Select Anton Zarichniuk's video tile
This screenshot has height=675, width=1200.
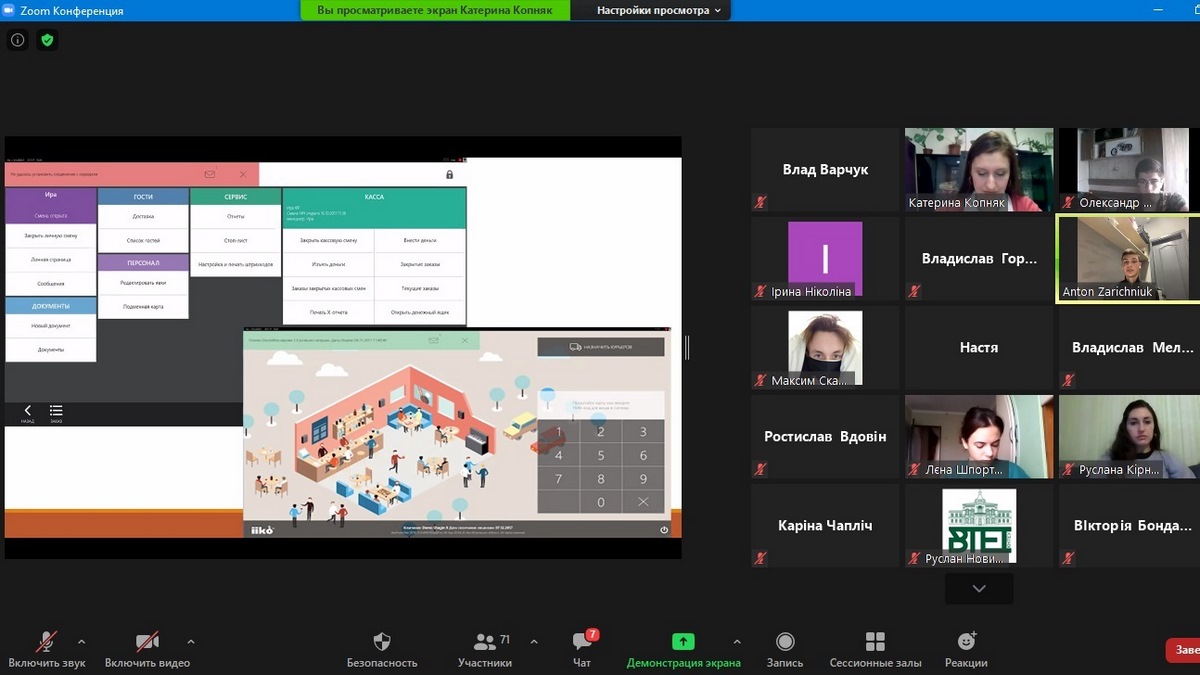1128,258
